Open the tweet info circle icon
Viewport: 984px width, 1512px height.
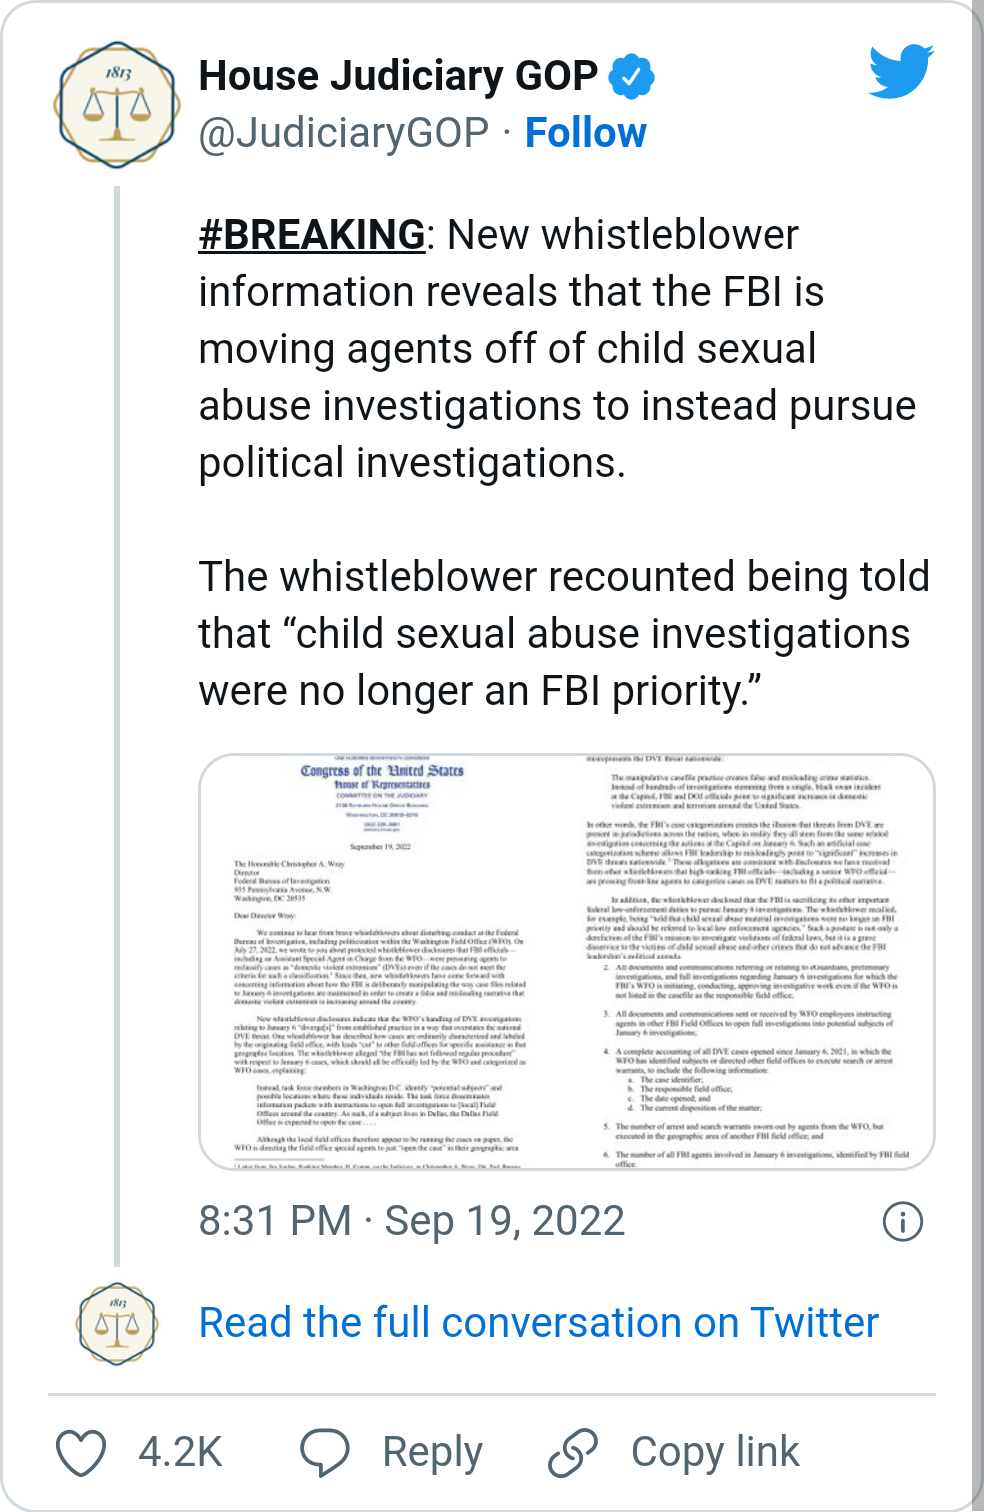(903, 1221)
